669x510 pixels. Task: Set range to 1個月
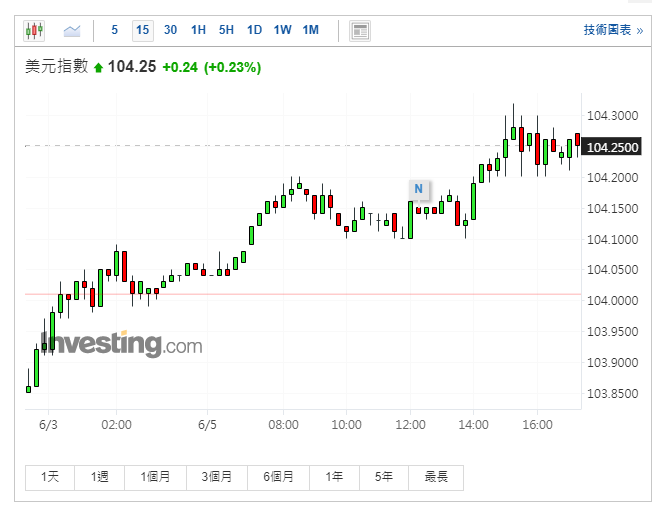[155, 477]
